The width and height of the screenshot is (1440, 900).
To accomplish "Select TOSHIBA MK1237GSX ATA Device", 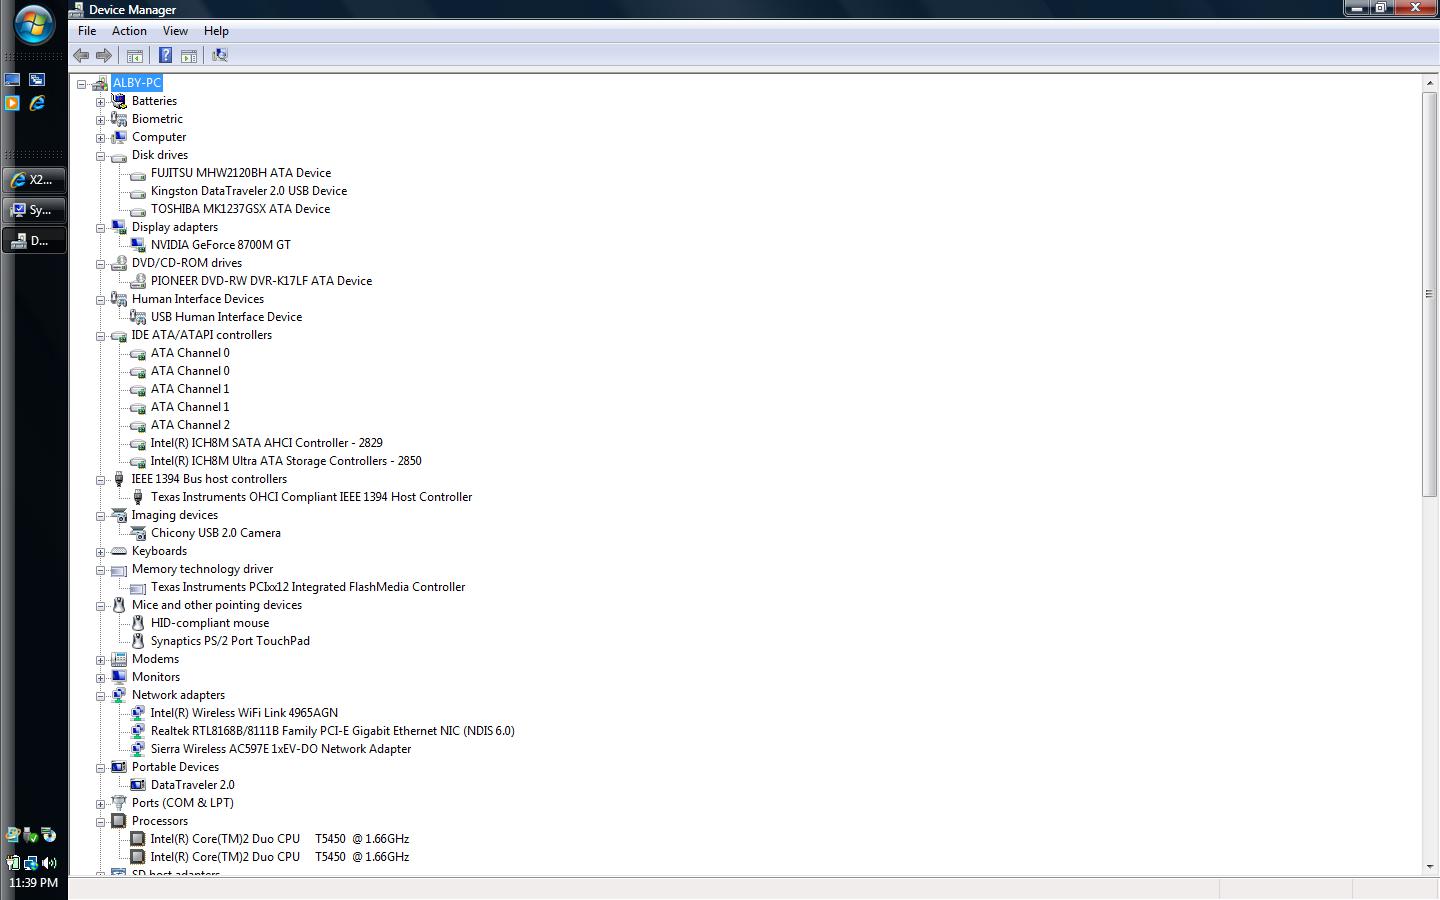I will [240, 209].
